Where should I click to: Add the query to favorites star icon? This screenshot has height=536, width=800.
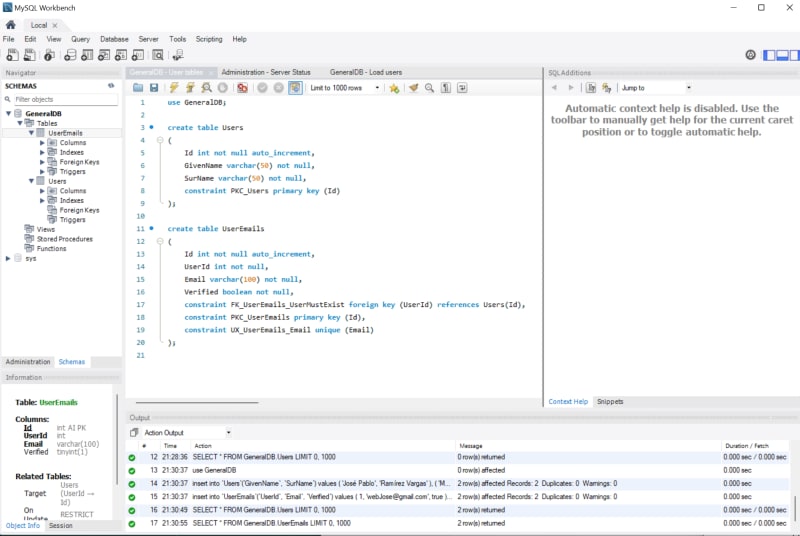click(x=394, y=88)
